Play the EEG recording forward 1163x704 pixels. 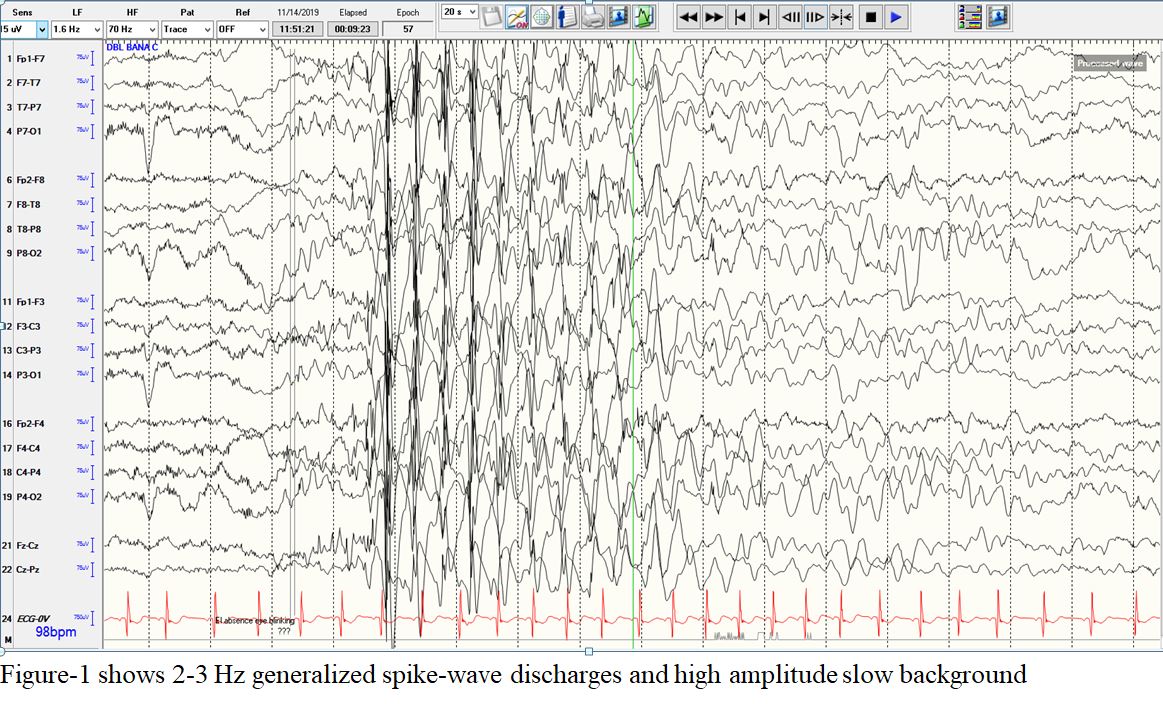896,17
